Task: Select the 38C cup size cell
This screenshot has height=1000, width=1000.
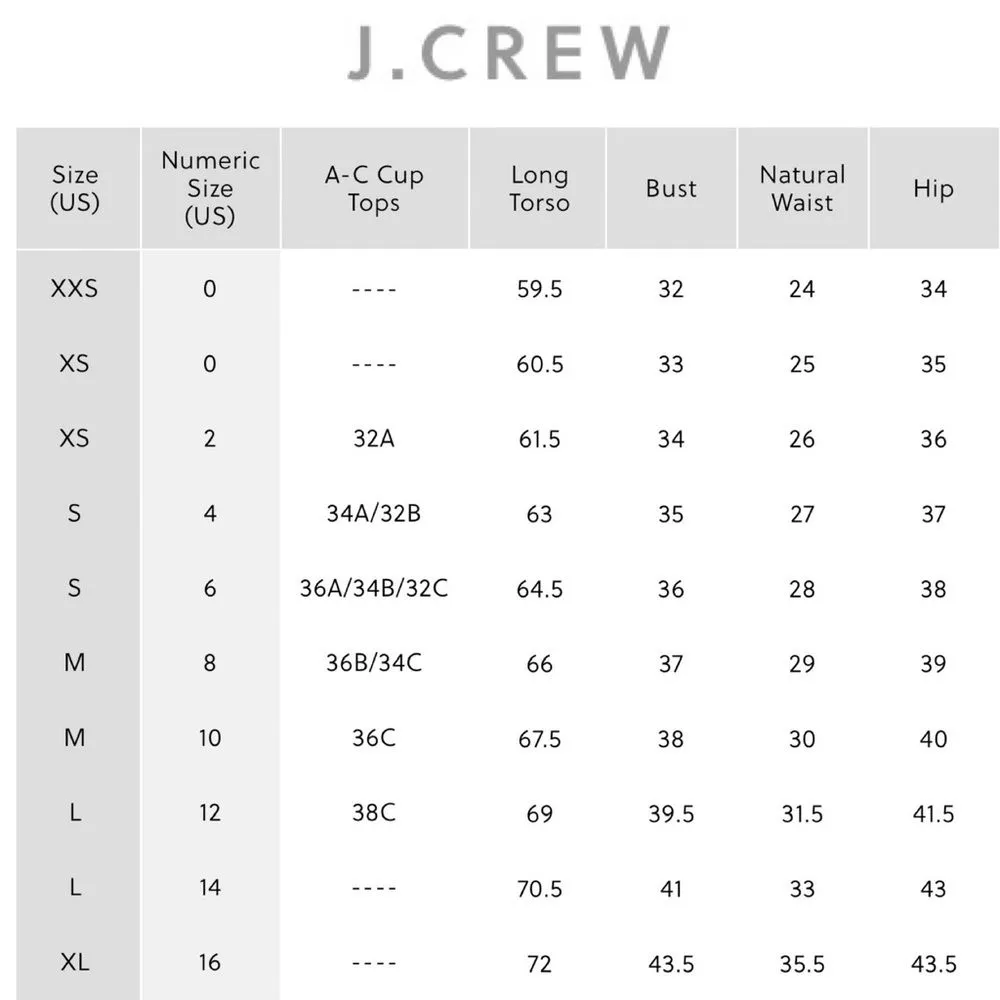Action: click(x=374, y=813)
